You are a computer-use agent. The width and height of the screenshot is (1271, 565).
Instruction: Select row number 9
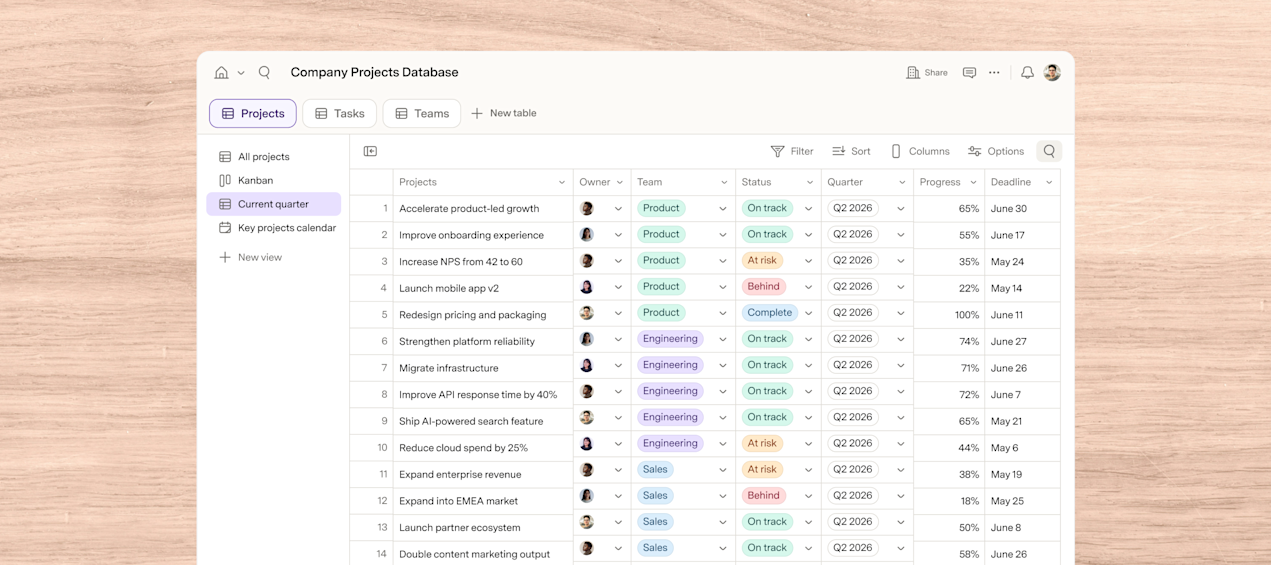(x=384, y=421)
